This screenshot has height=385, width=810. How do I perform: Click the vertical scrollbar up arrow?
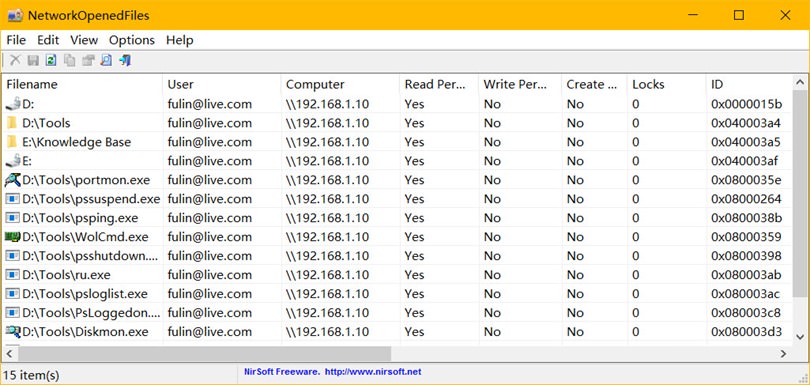point(800,83)
